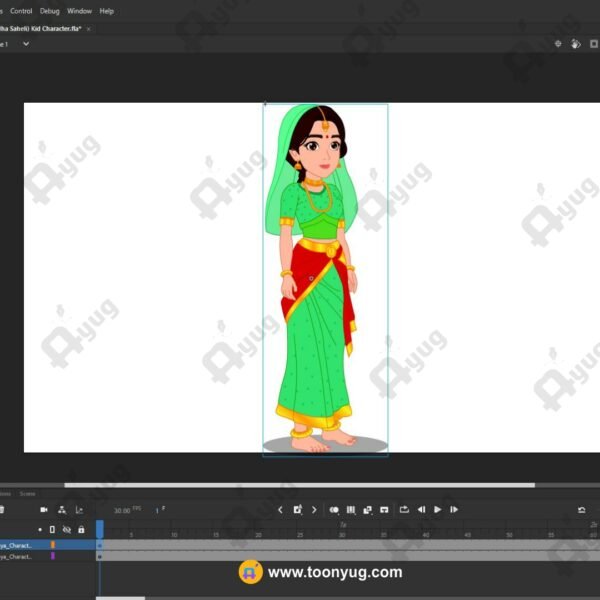Select the first Charact.. layer
The image size is (600, 600).
(x=16, y=545)
